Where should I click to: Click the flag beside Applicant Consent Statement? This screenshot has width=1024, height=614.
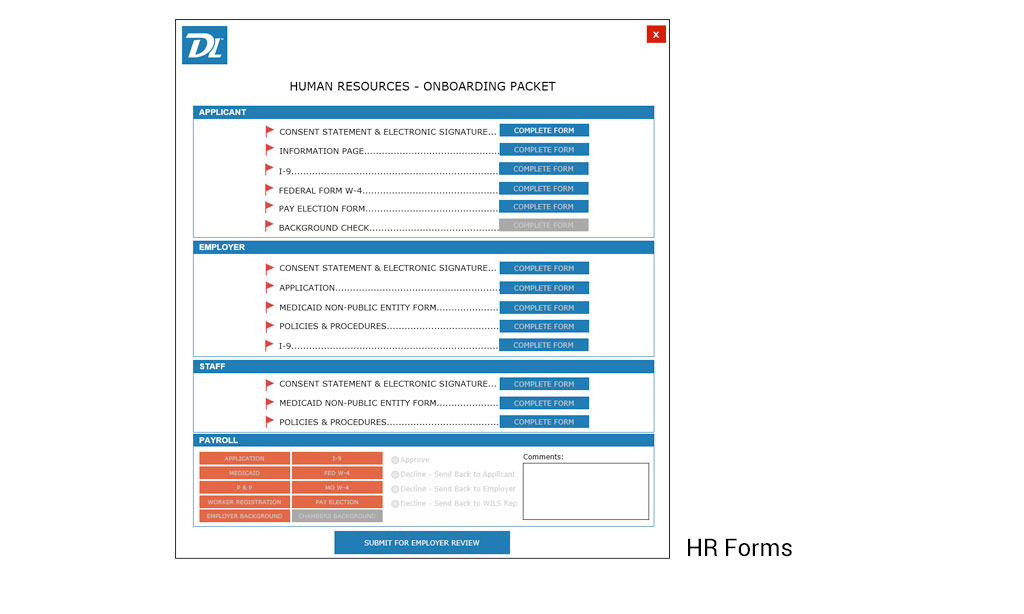point(269,131)
